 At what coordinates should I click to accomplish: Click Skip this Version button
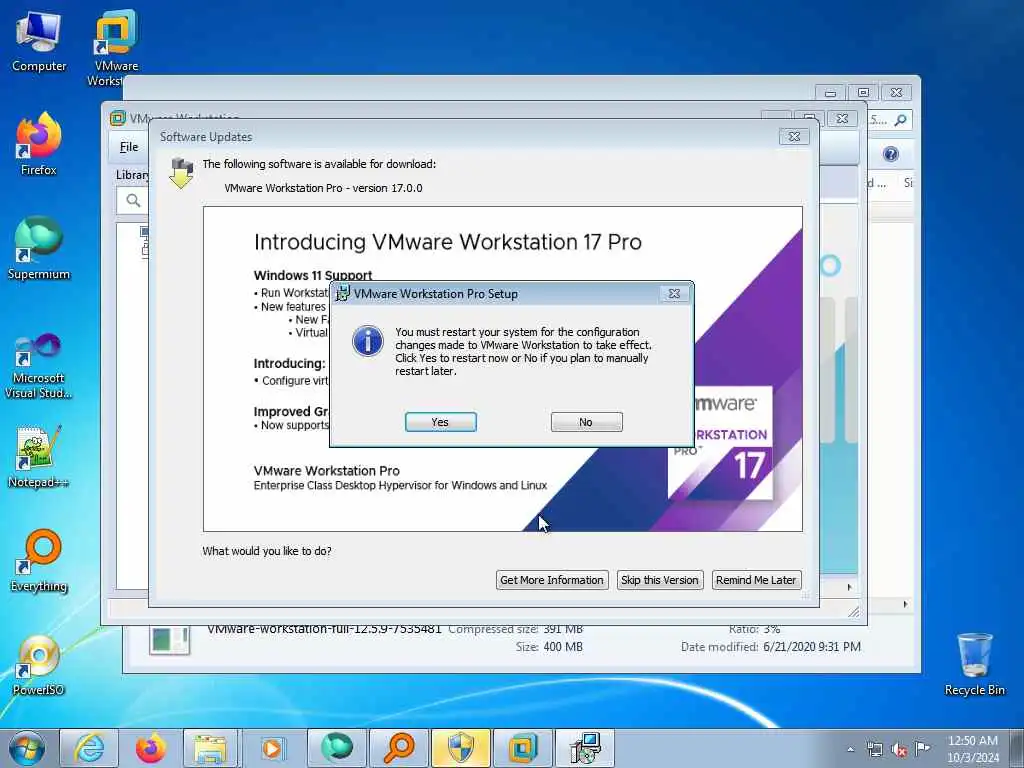[660, 580]
